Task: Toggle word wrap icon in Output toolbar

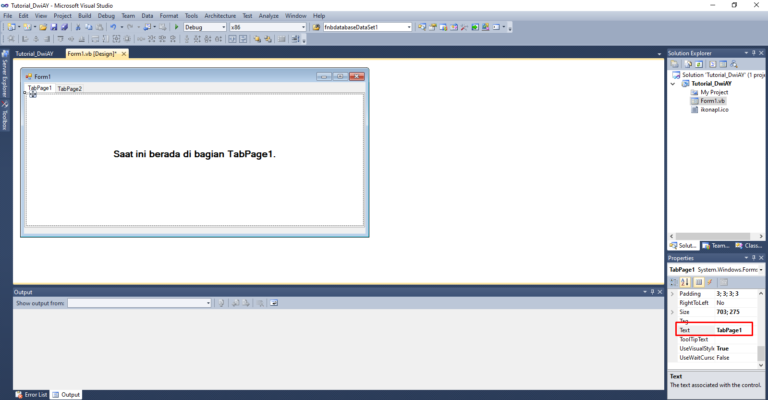Action: [274, 303]
